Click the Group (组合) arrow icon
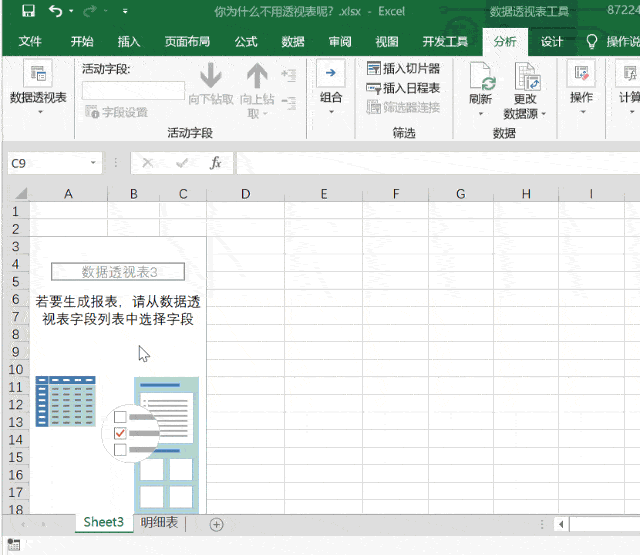The width and height of the screenshot is (640, 555). (x=331, y=76)
